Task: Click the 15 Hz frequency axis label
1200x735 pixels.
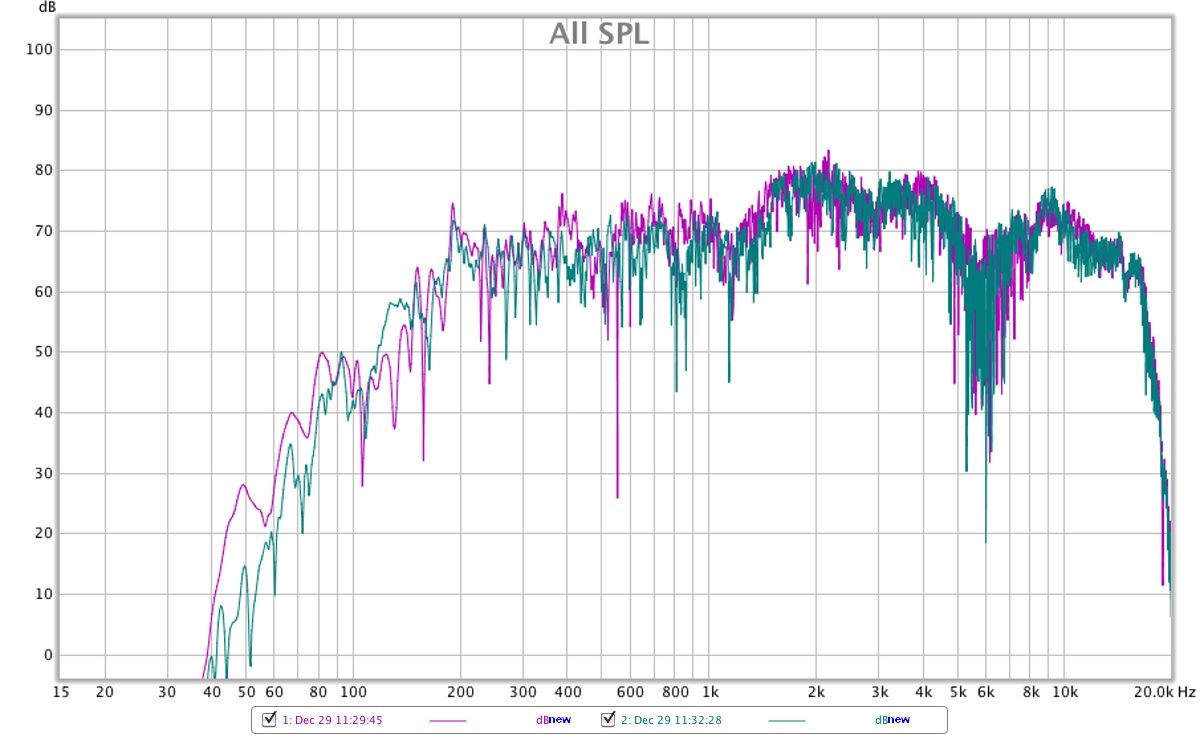Action: pos(60,692)
